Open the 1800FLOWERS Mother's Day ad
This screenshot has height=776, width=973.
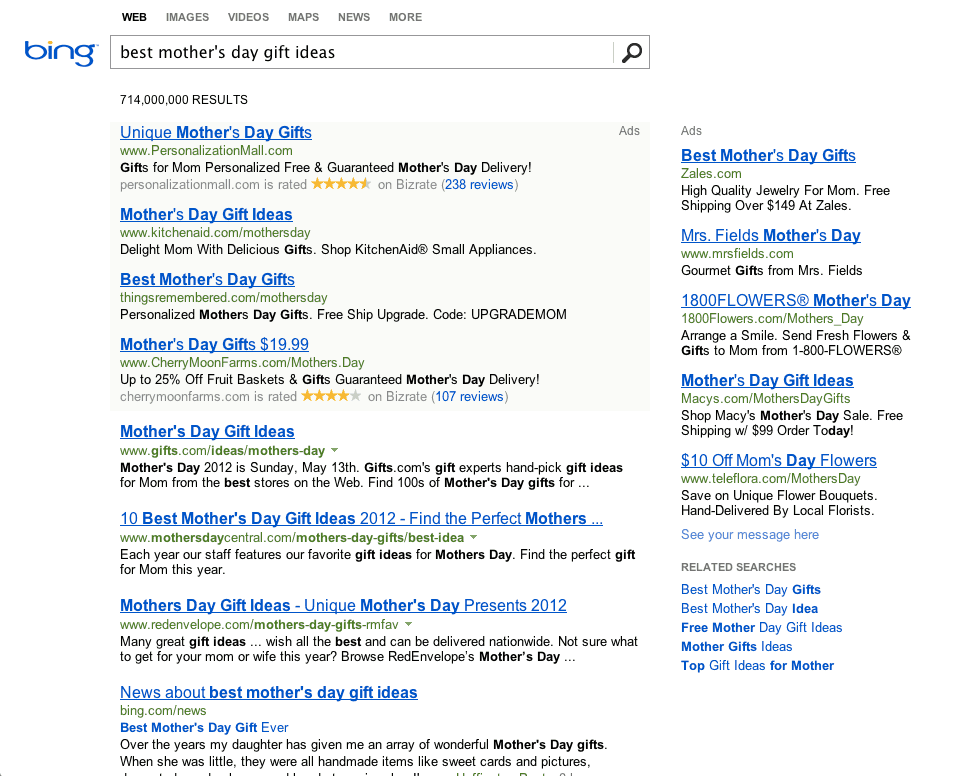tap(796, 300)
